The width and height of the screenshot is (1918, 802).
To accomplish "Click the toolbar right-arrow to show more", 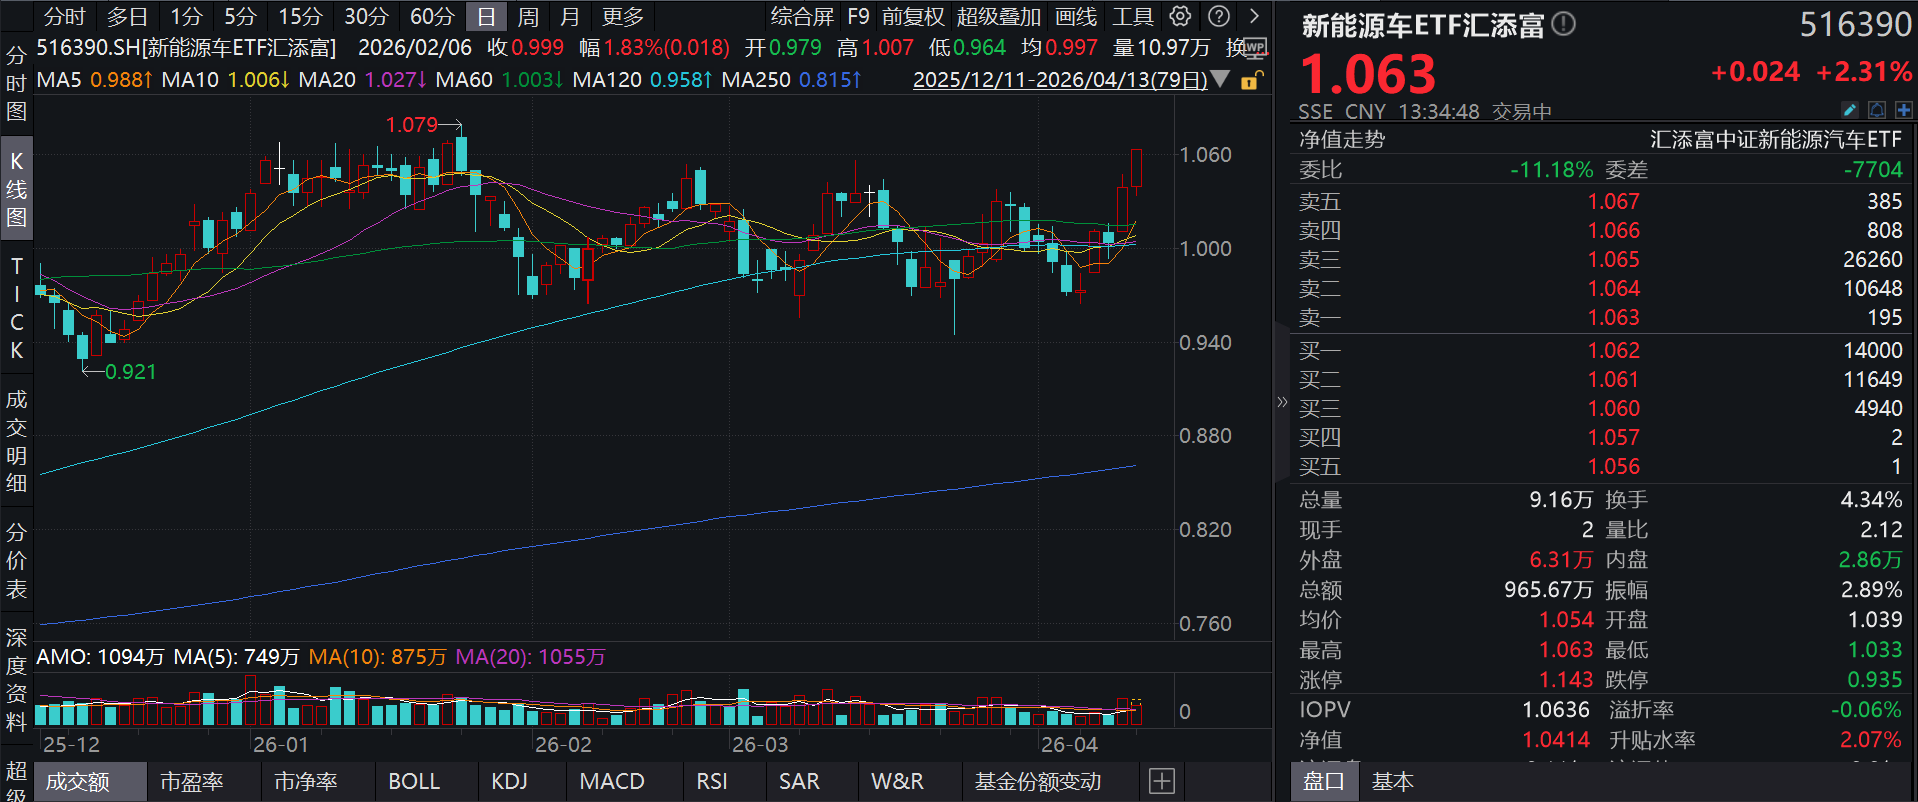I will 1254,16.
